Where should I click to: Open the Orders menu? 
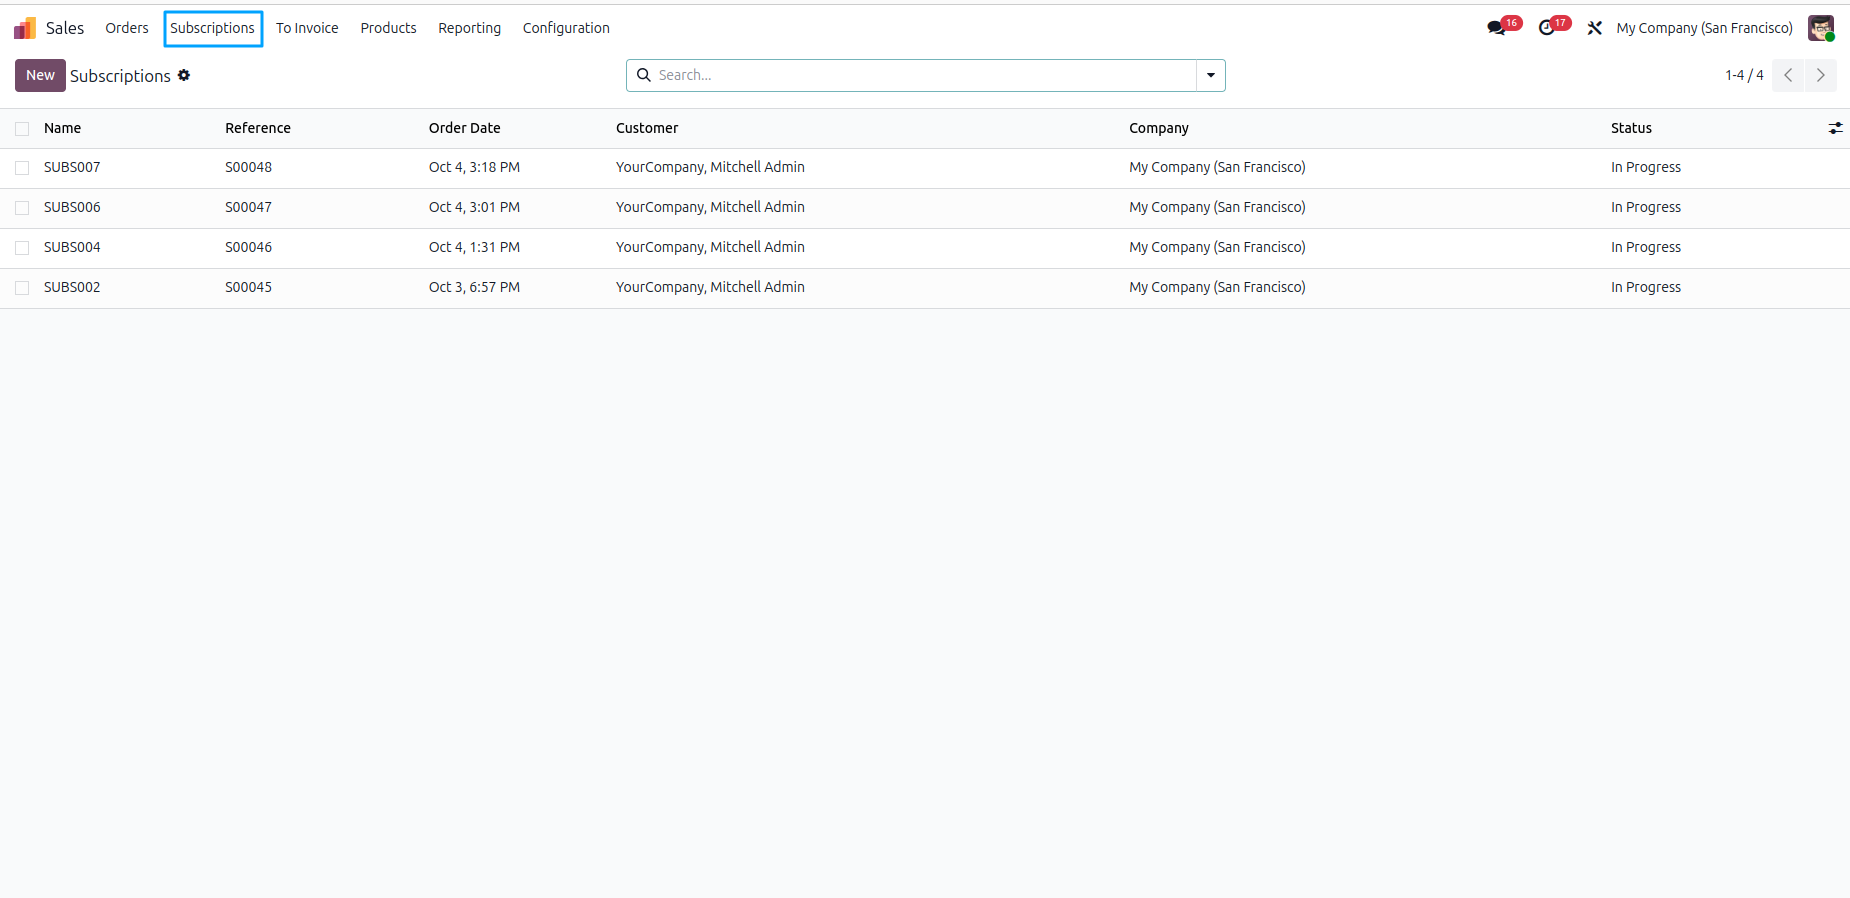tap(127, 28)
